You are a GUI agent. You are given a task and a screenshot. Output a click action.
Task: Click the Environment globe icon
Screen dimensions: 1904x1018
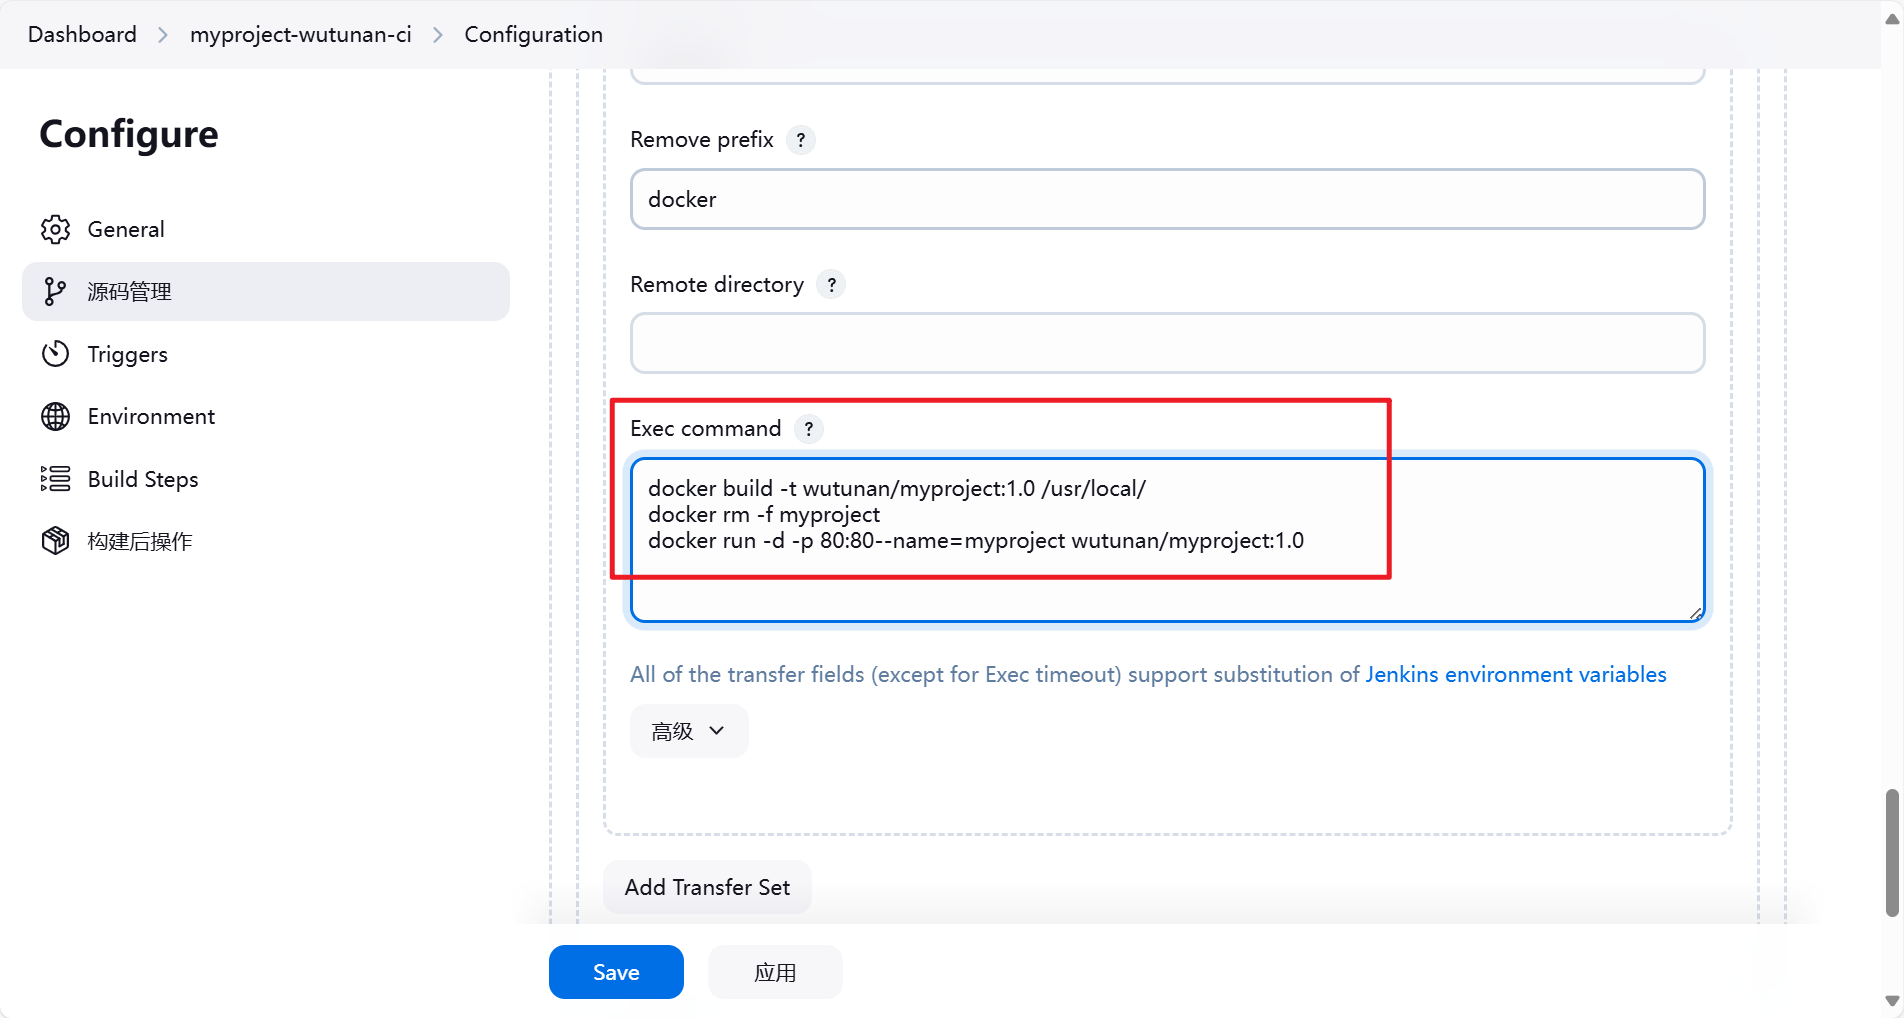pyautogui.click(x=55, y=416)
